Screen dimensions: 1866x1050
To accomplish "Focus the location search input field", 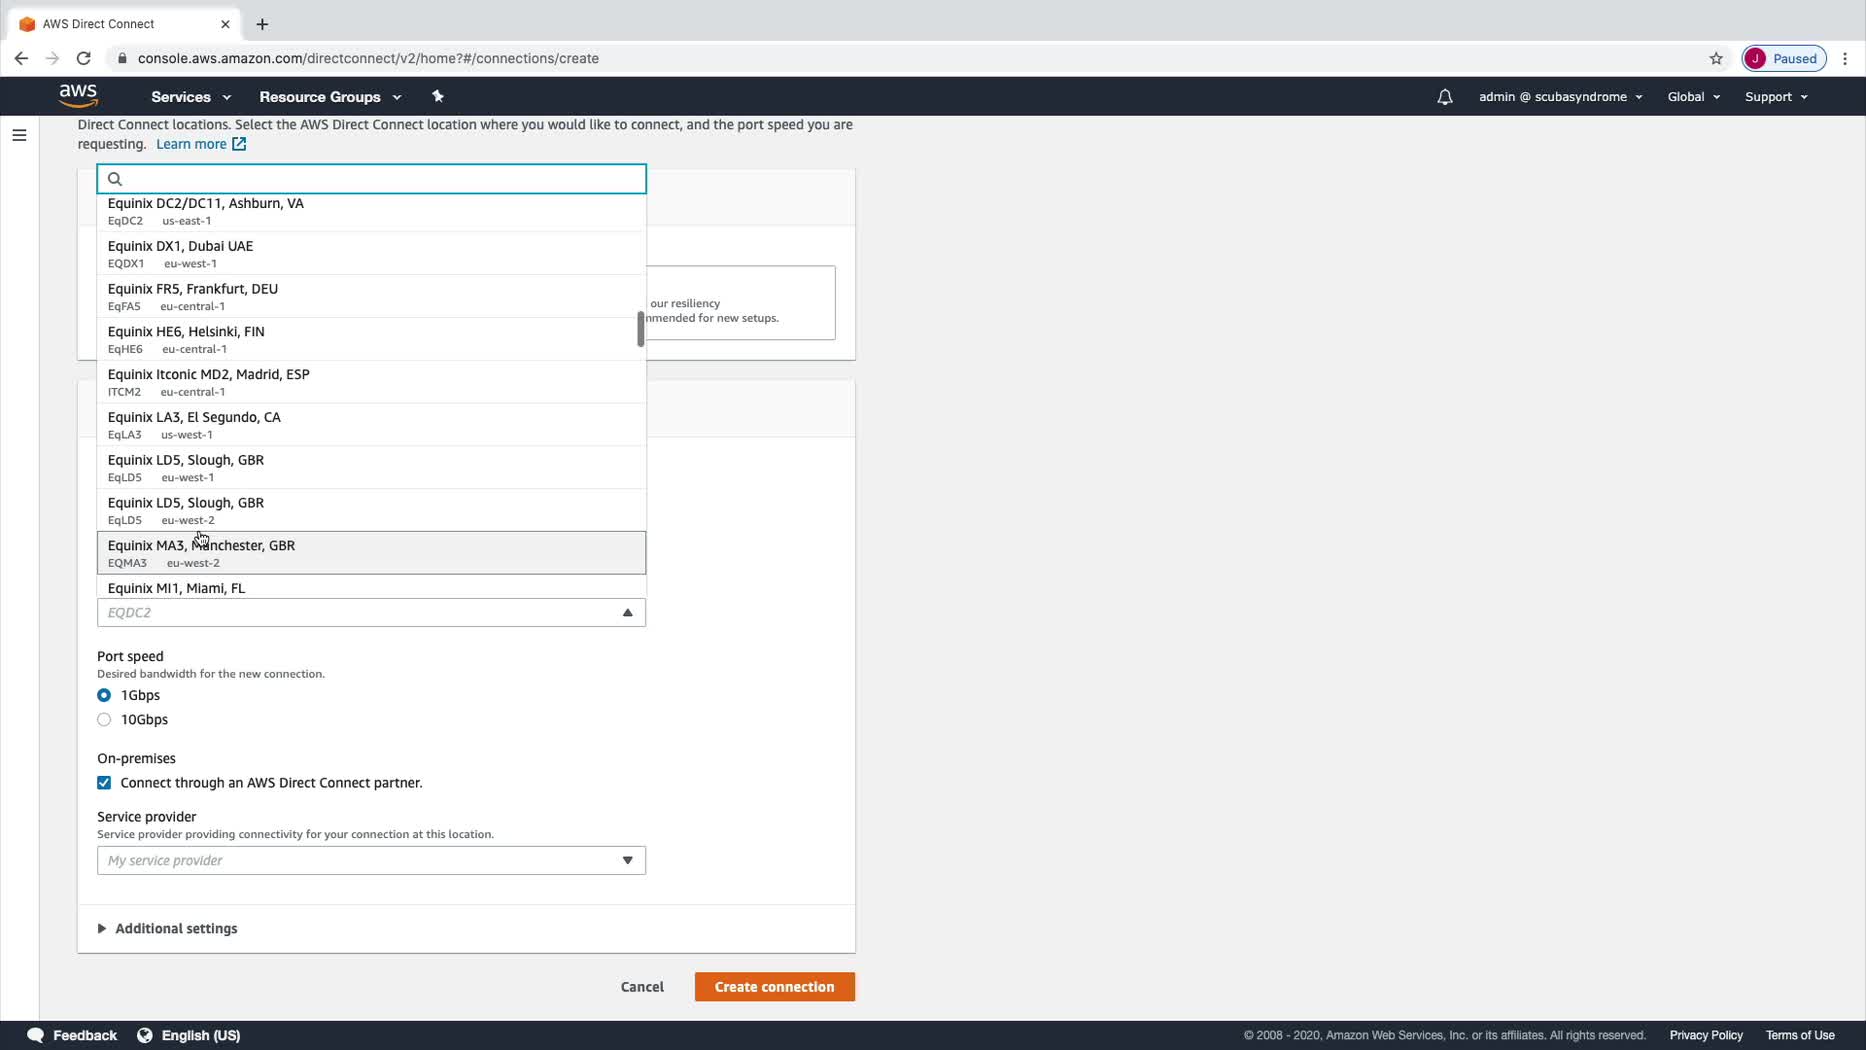I will point(371,178).
